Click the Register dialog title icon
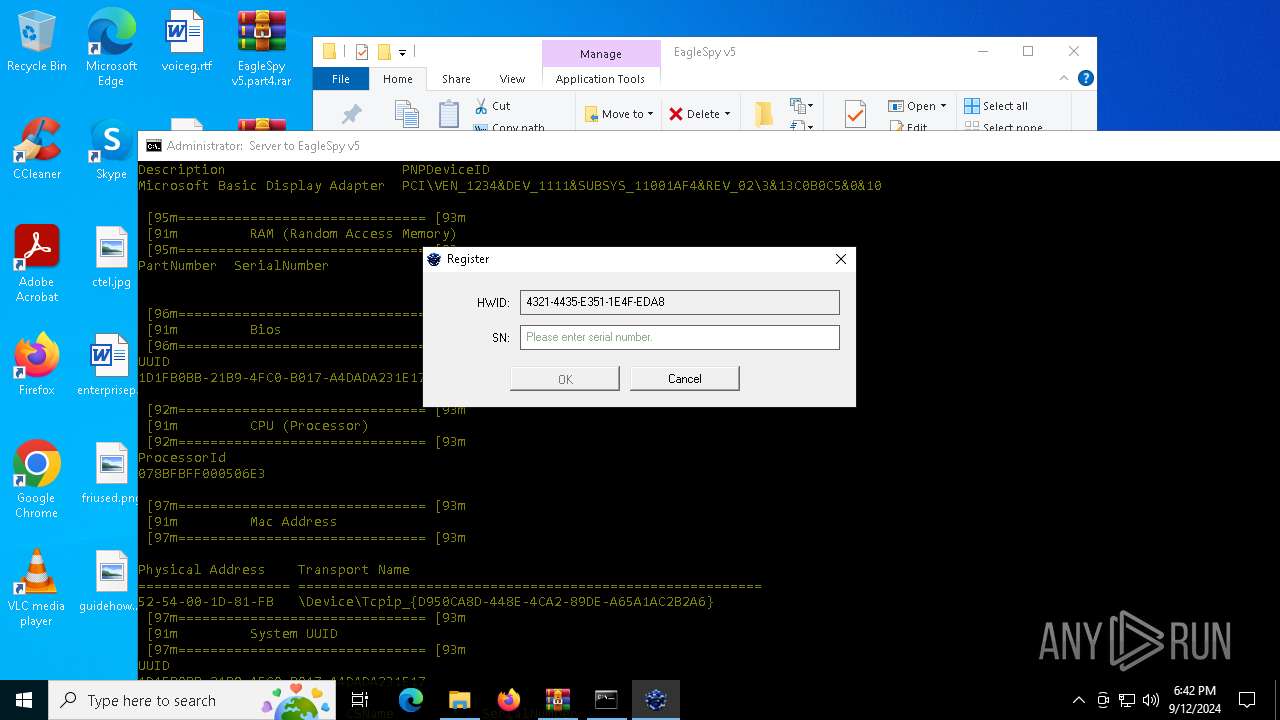This screenshot has height=720, width=1280. tap(434, 259)
